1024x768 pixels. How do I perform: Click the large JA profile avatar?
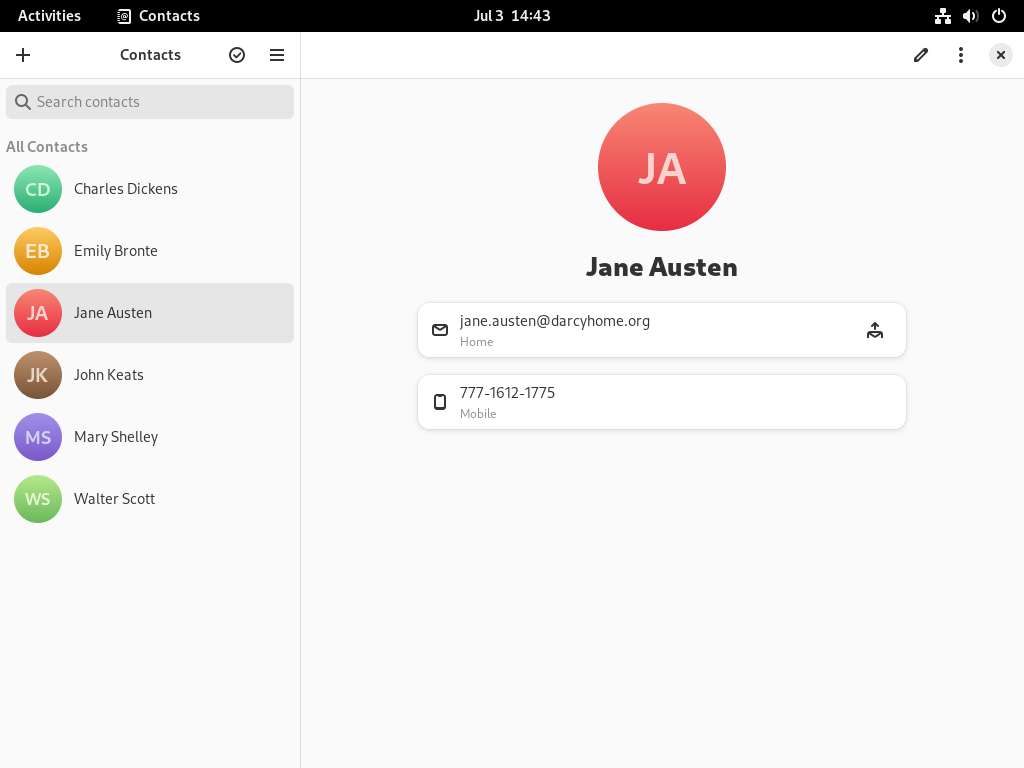pos(662,167)
